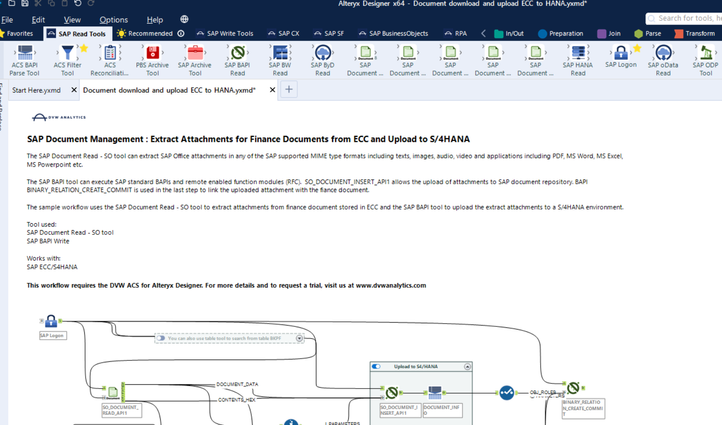Click the CONTENTS_HEX connection label
The image size is (722, 425).
click(236, 400)
